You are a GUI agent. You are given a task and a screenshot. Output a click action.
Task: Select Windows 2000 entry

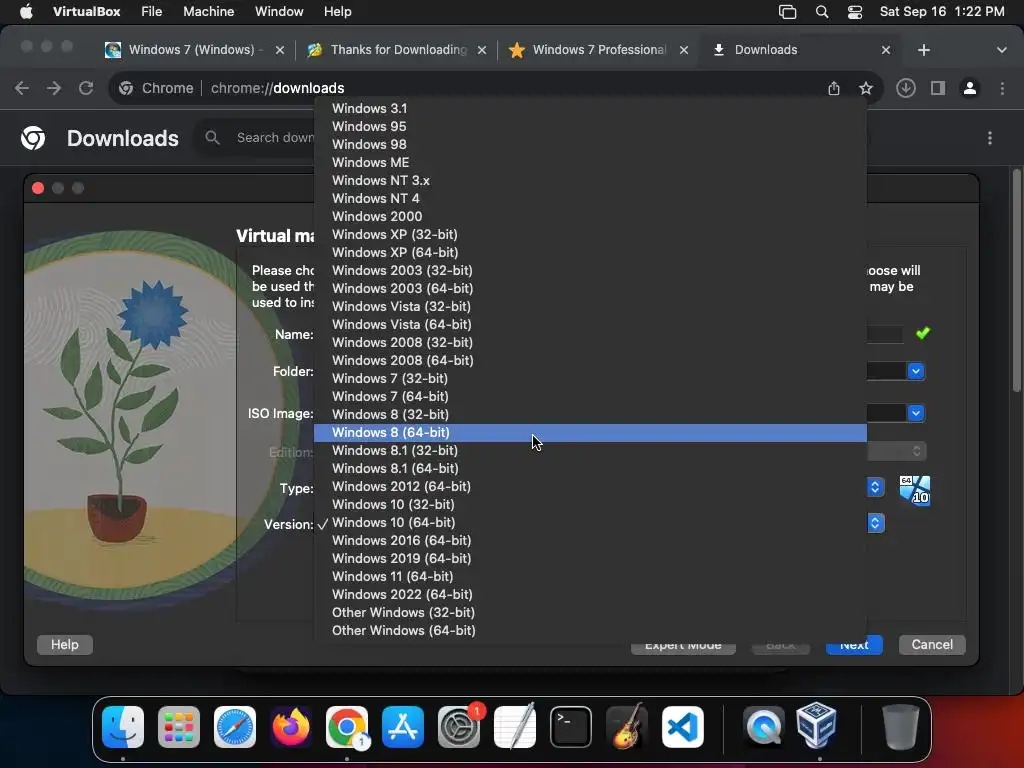[590, 216]
